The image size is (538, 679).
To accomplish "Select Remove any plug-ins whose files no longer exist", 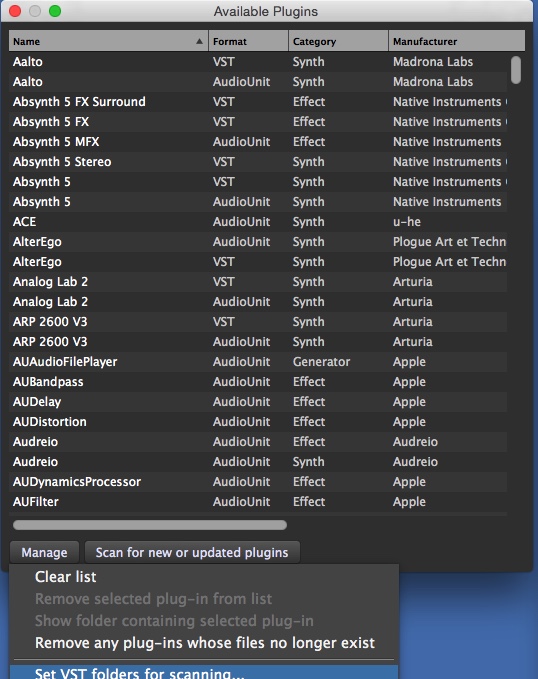I will click(204, 643).
